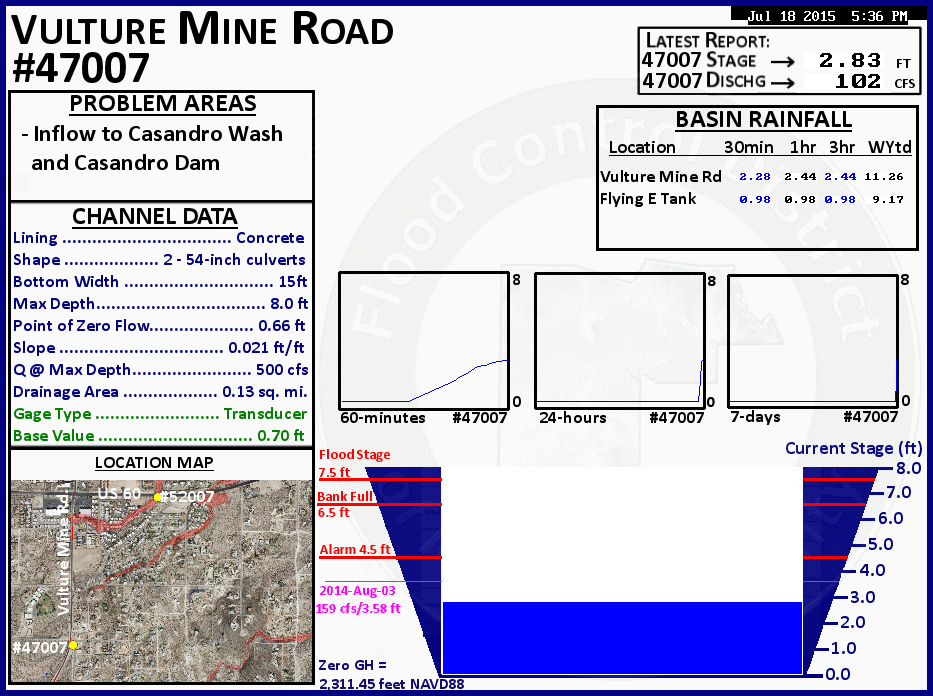
Task: Click the blue water level fill in the channel
Action: pyautogui.click(x=622, y=638)
